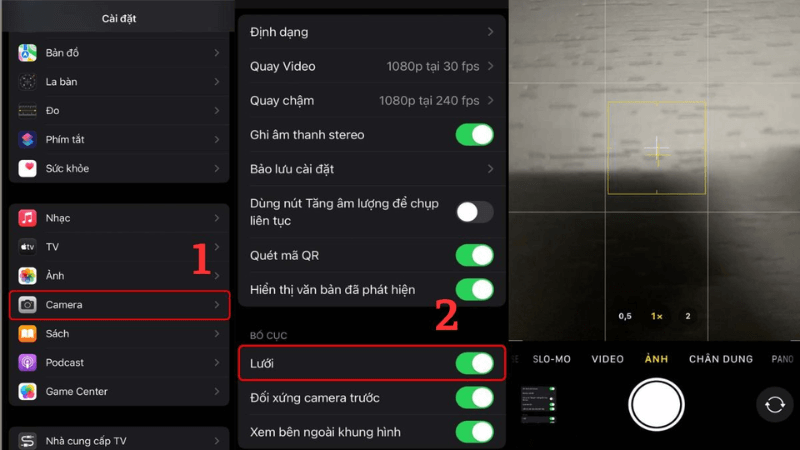Open the last photo thumbnail

pos(538,405)
